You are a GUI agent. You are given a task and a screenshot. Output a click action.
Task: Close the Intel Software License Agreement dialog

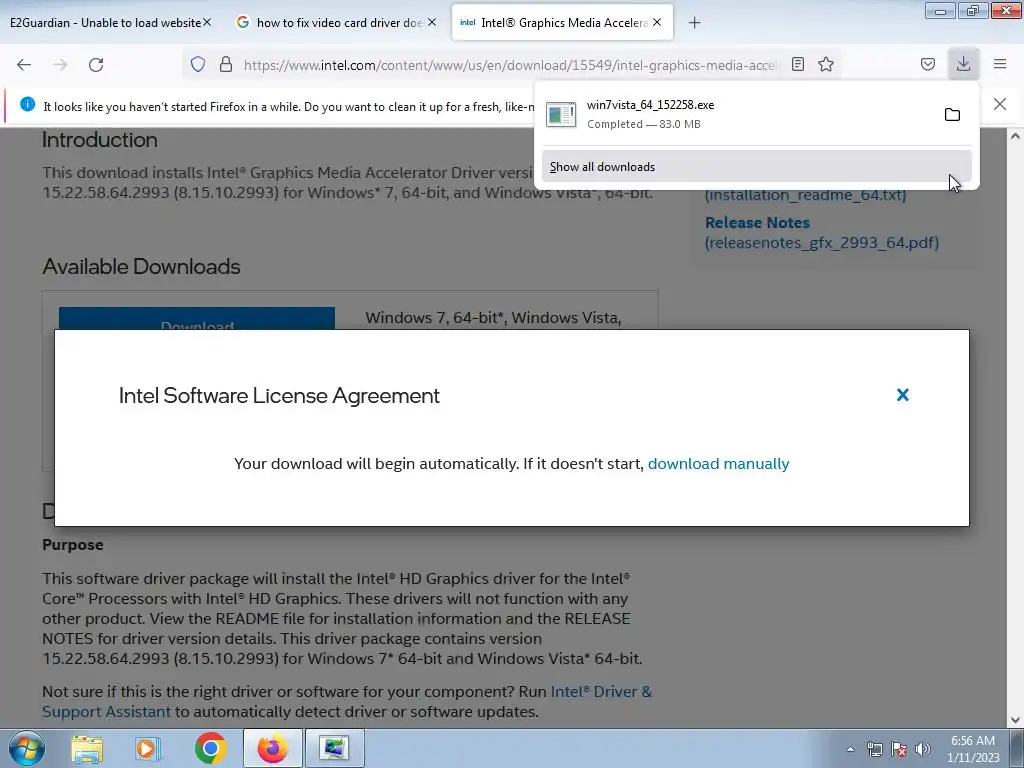coord(903,395)
